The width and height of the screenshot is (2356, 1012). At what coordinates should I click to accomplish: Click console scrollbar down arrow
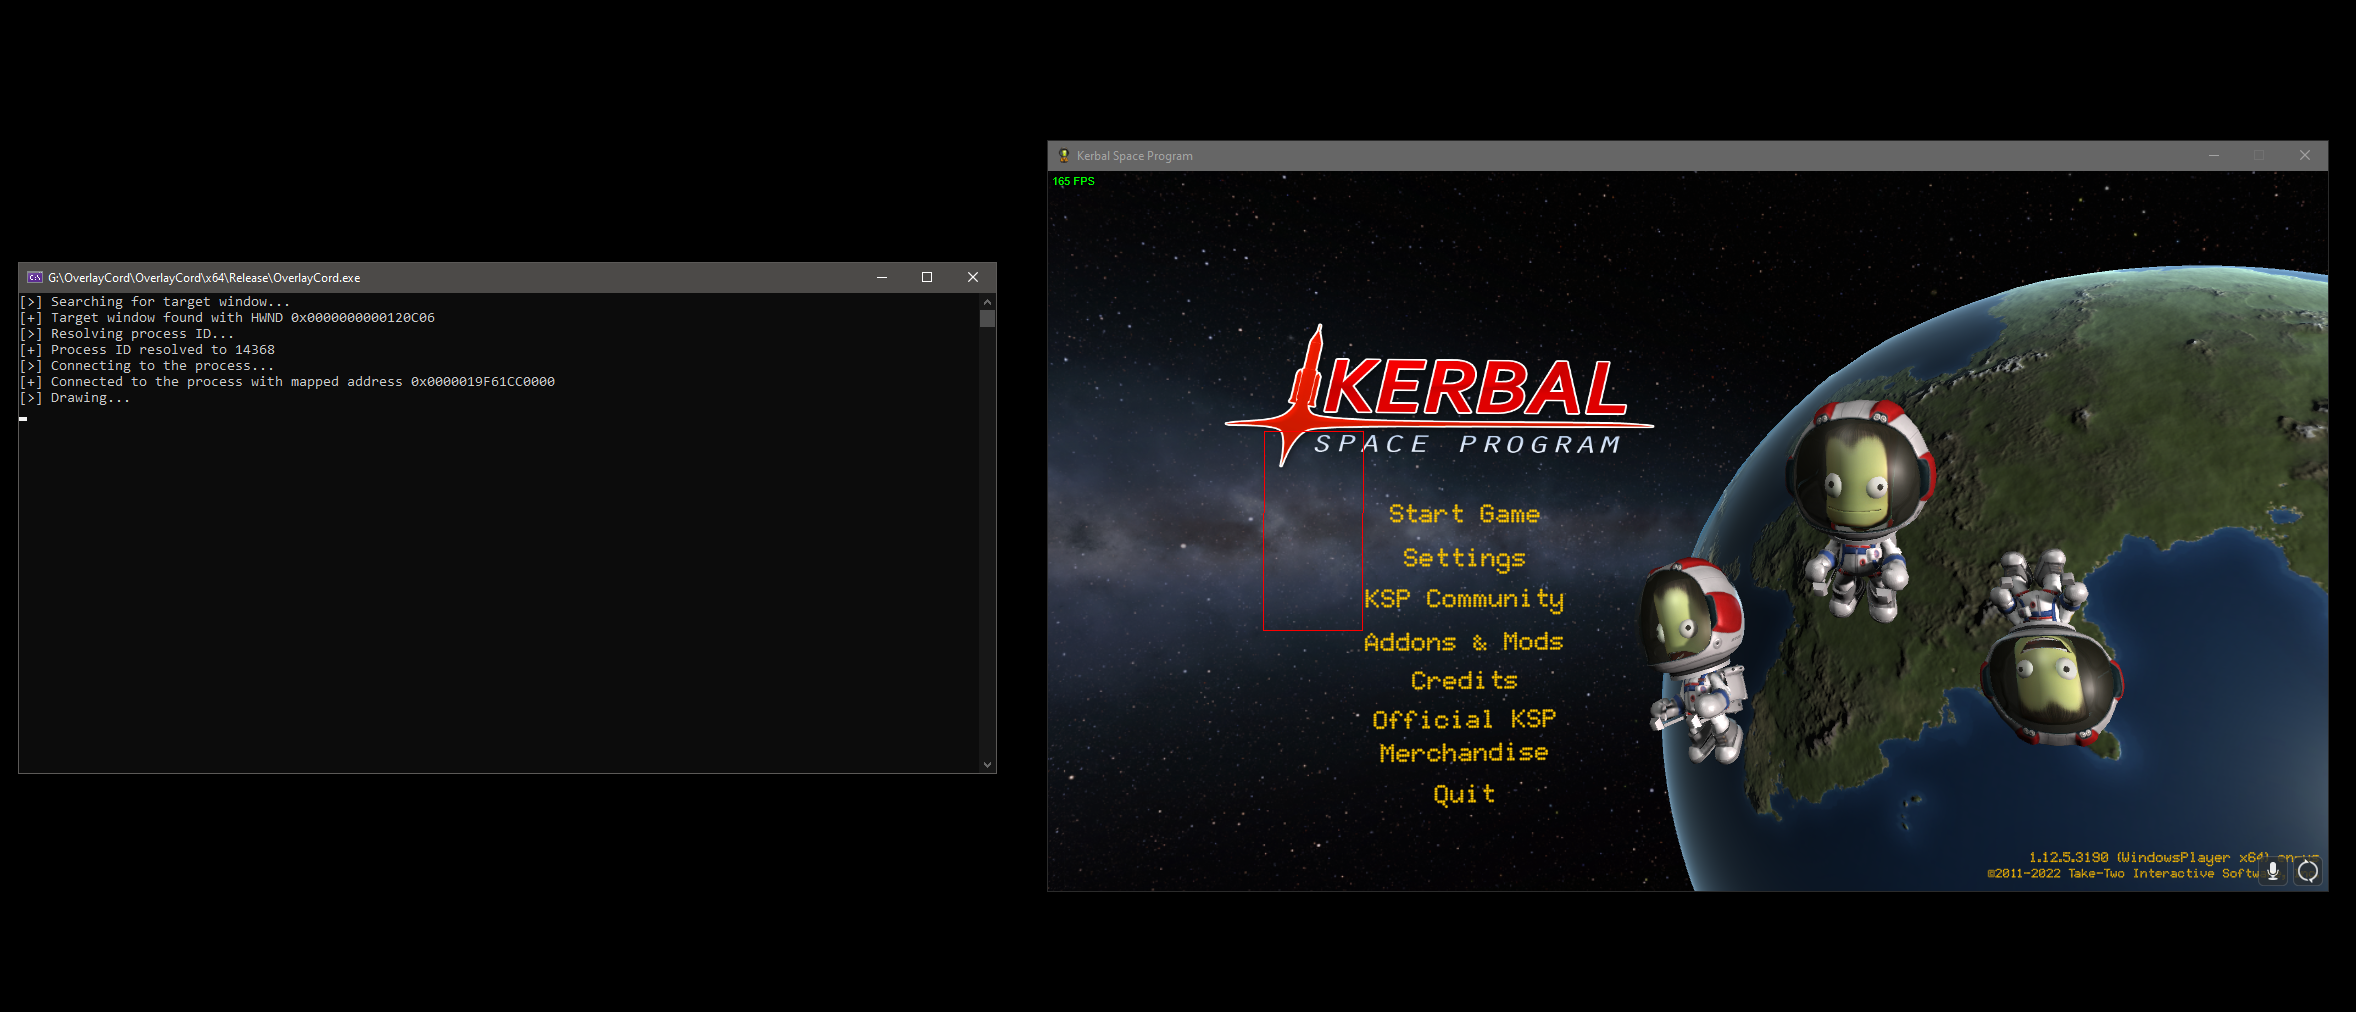987,765
